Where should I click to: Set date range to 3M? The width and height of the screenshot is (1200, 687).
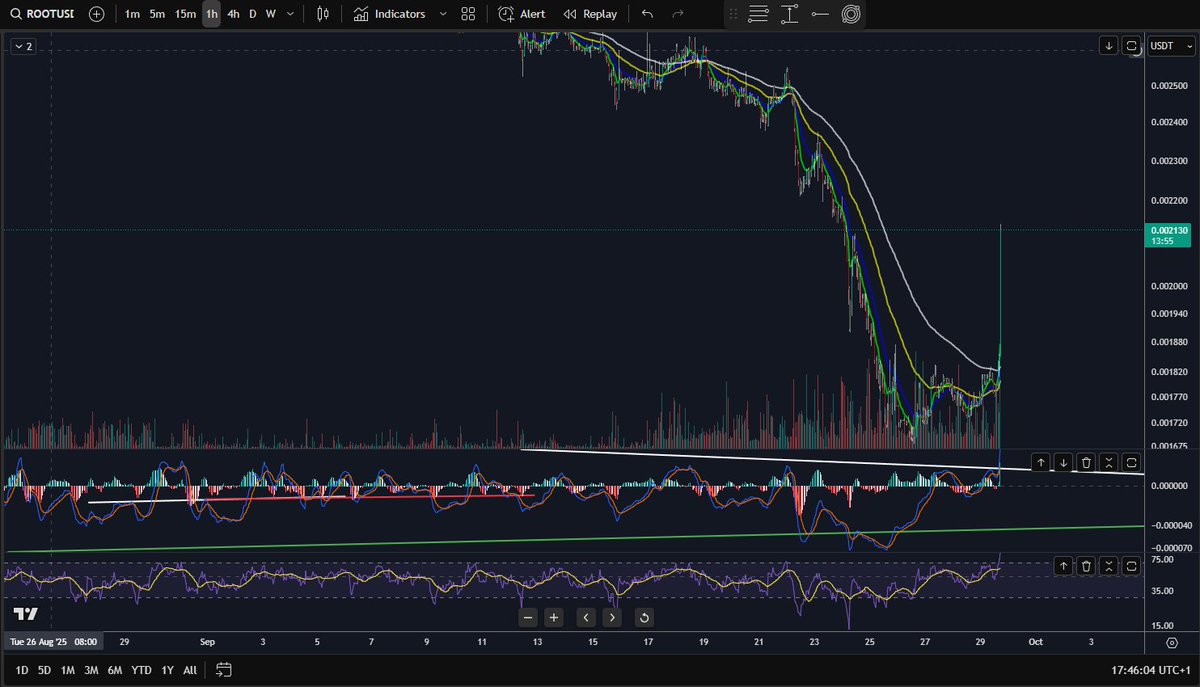(x=91, y=669)
